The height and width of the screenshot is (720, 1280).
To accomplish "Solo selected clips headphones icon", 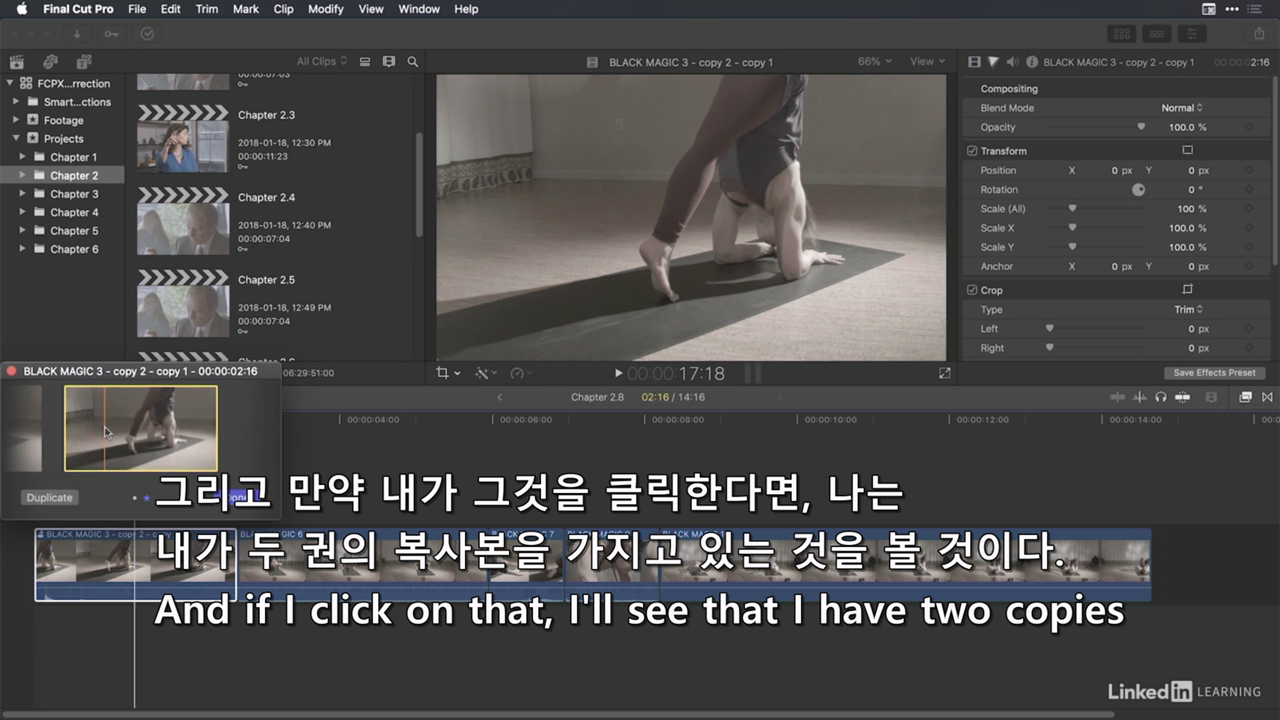I will [1160, 397].
